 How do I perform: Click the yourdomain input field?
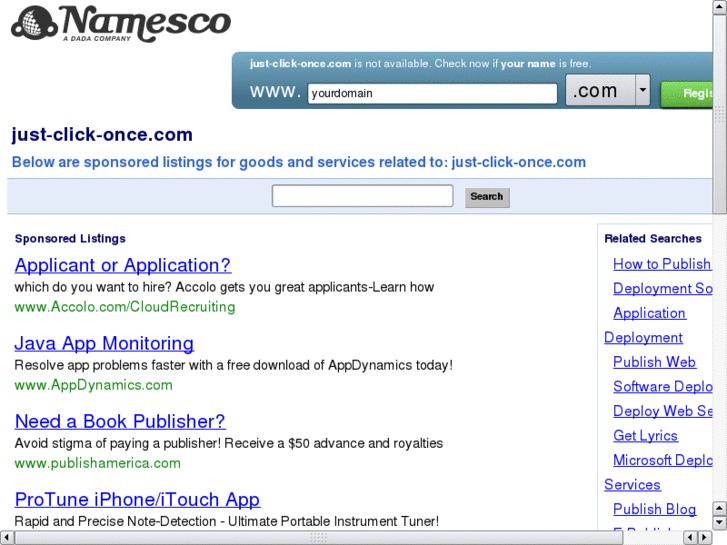pyautogui.click(x=431, y=94)
